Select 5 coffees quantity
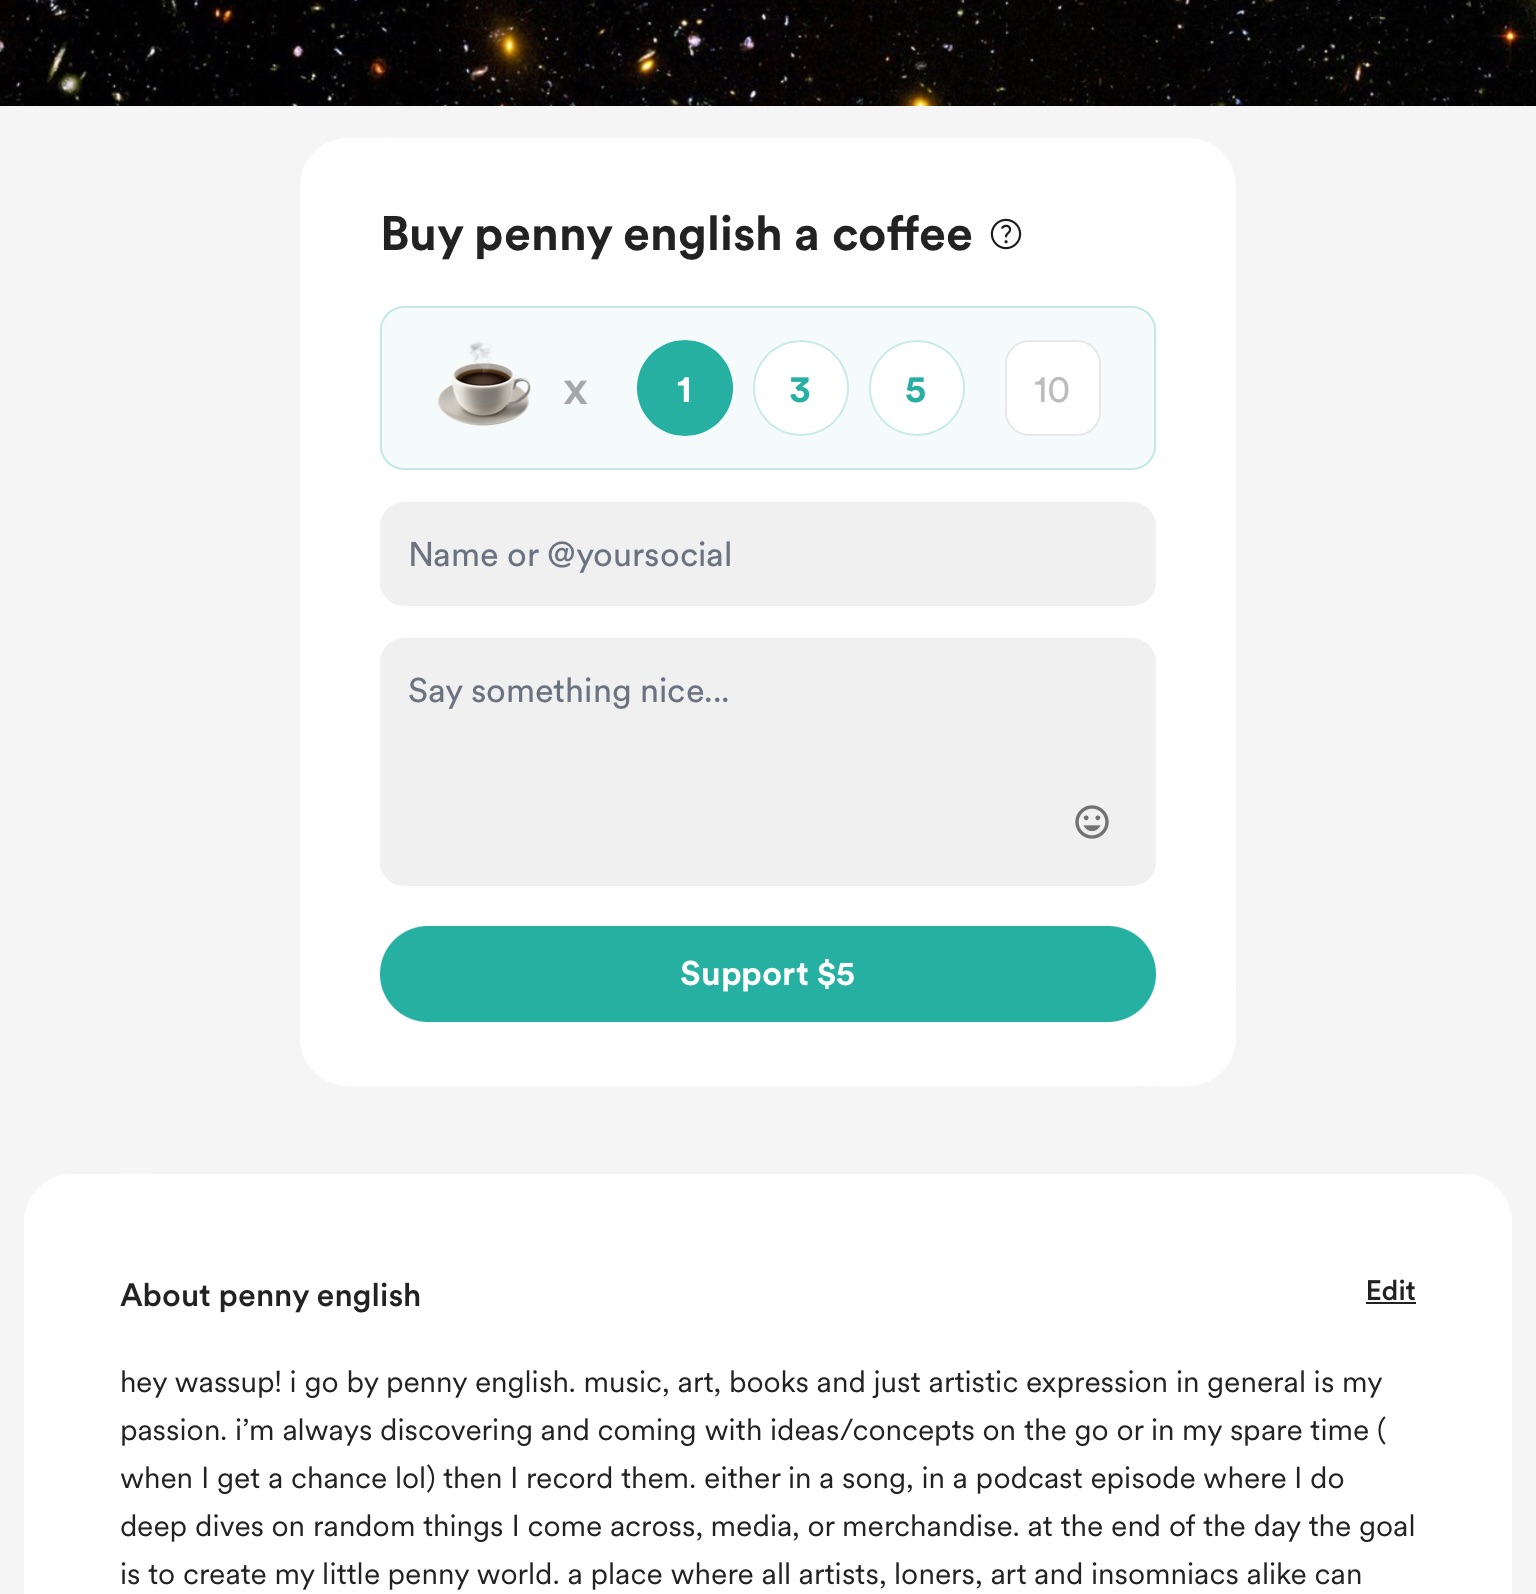The image size is (1536, 1594). 916,388
